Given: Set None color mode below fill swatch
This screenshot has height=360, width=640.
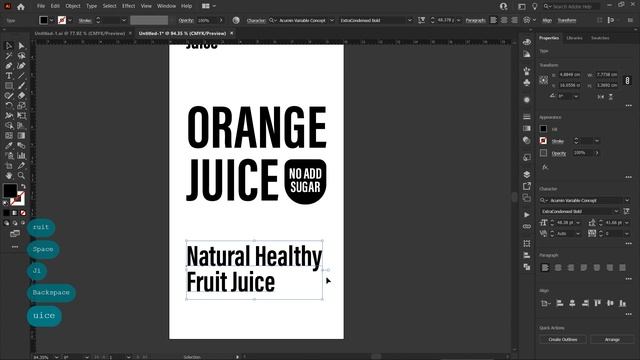Looking at the screenshot, I should [23, 213].
